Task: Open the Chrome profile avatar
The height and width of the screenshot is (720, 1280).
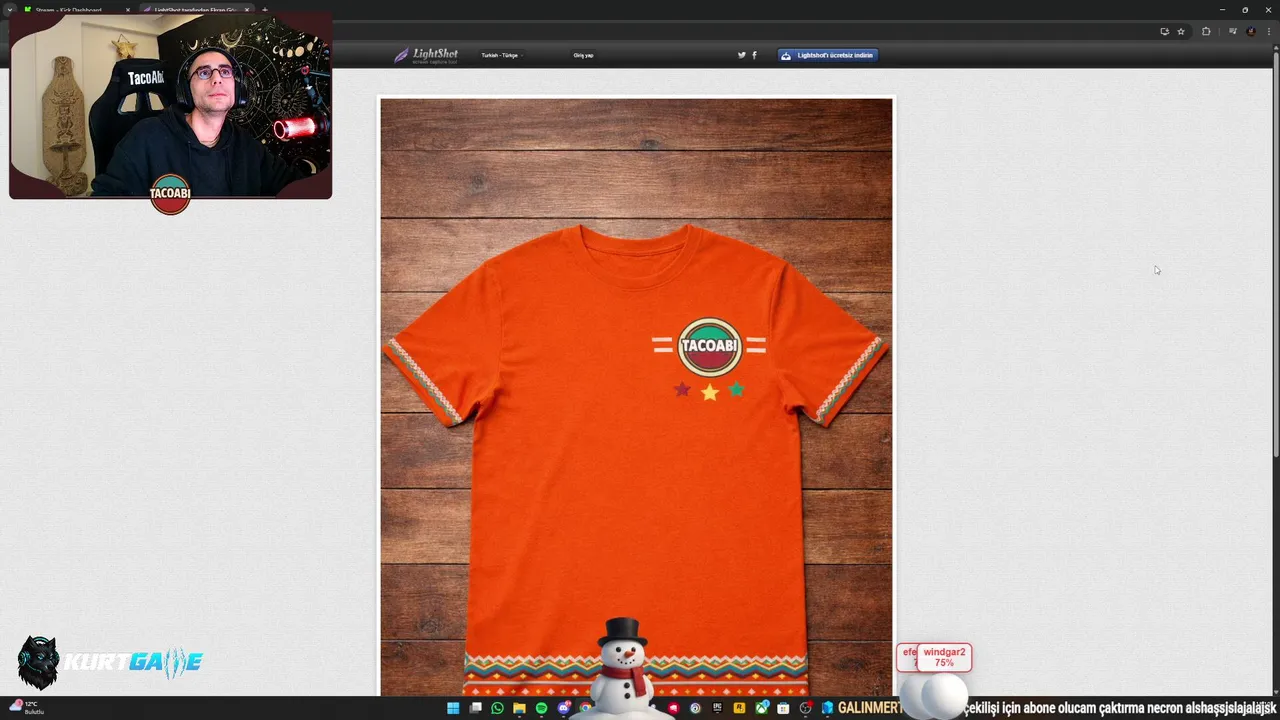Action: [x=1251, y=31]
